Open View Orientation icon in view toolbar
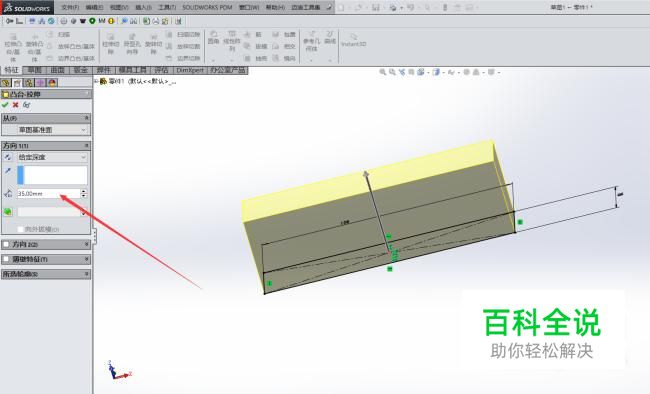 [x=421, y=72]
